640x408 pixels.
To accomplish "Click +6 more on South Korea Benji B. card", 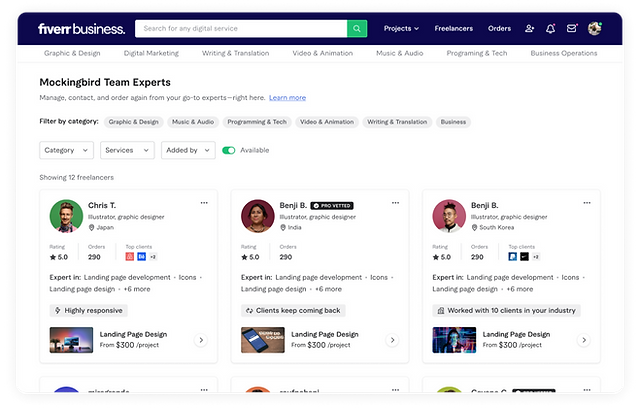I will click(520, 289).
